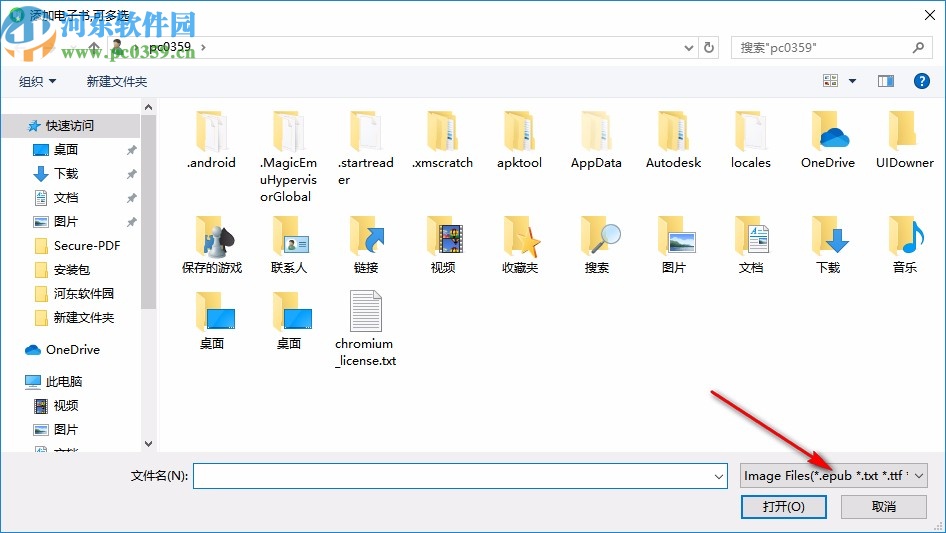
Task: Open the UIDowner folder
Action: pyautogui.click(x=904, y=139)
